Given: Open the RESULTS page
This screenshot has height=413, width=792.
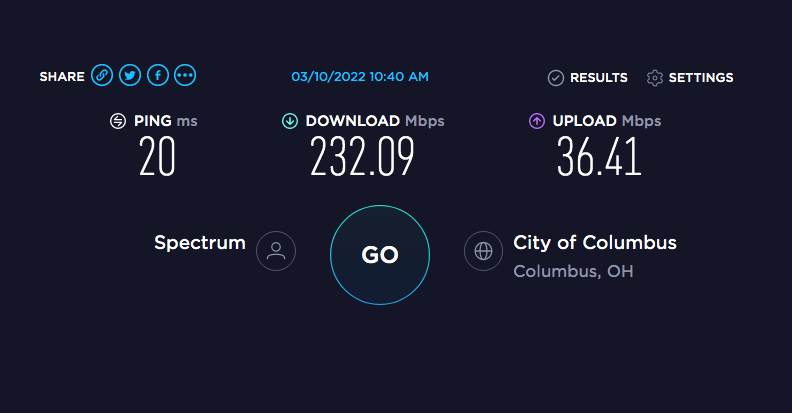Looking at the screenshot, I should coord(599,78).
